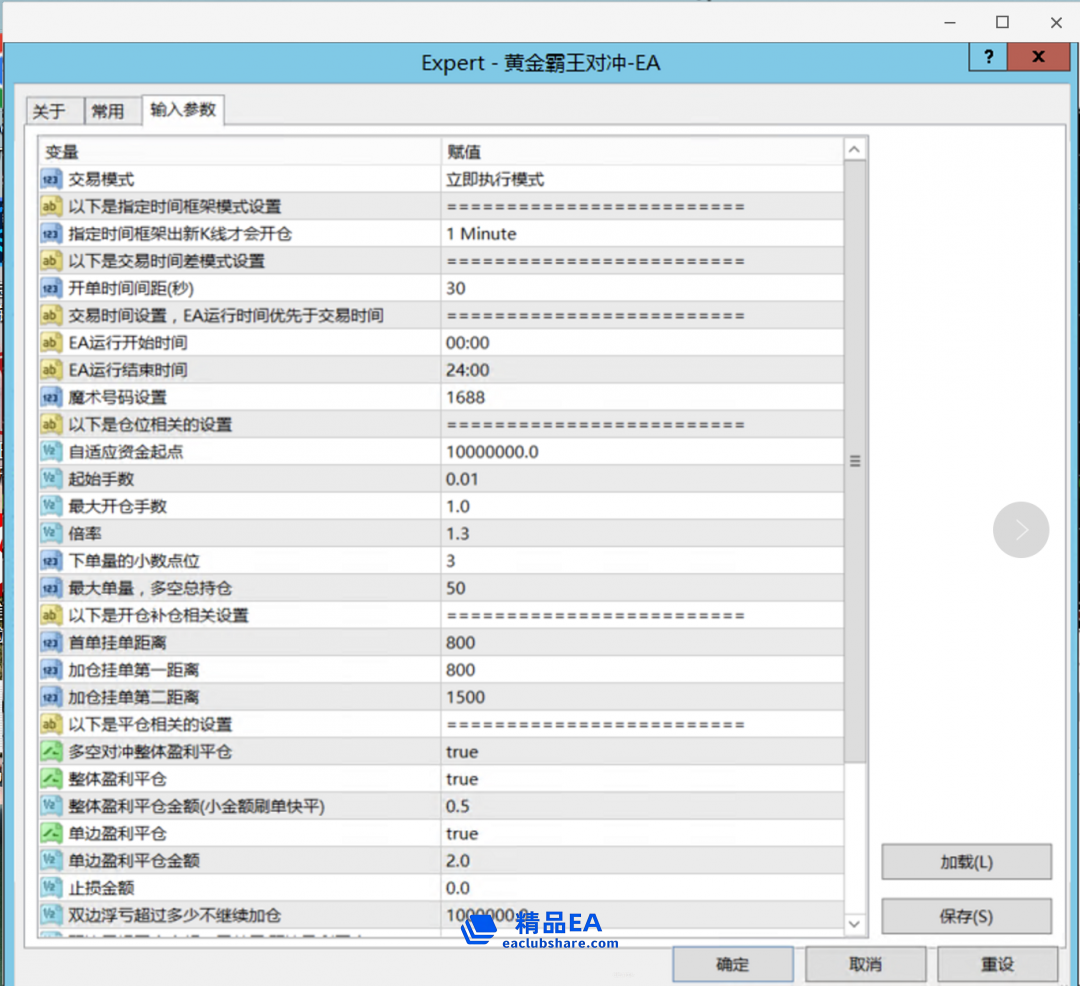The image size is (1080, 986).
Task: Click the icon beside 起始手数 row
Action: (x=50, y=480)
